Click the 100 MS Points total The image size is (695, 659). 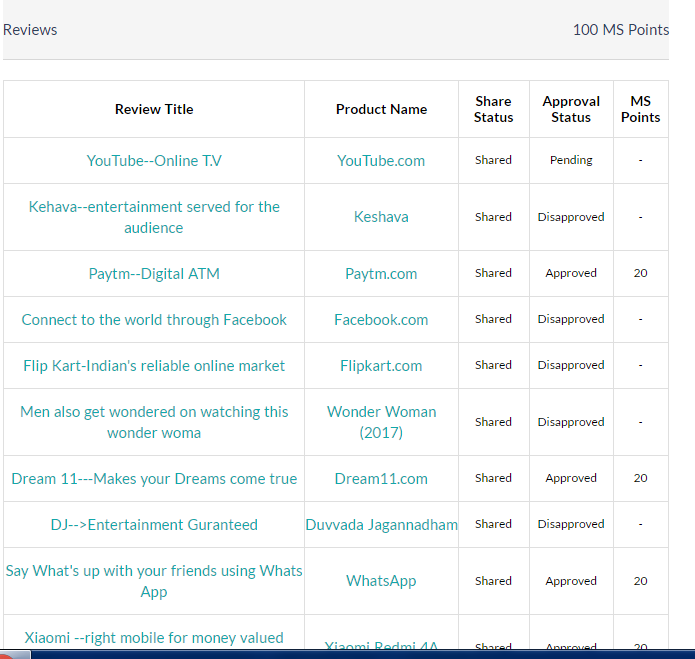click(621, 30)
